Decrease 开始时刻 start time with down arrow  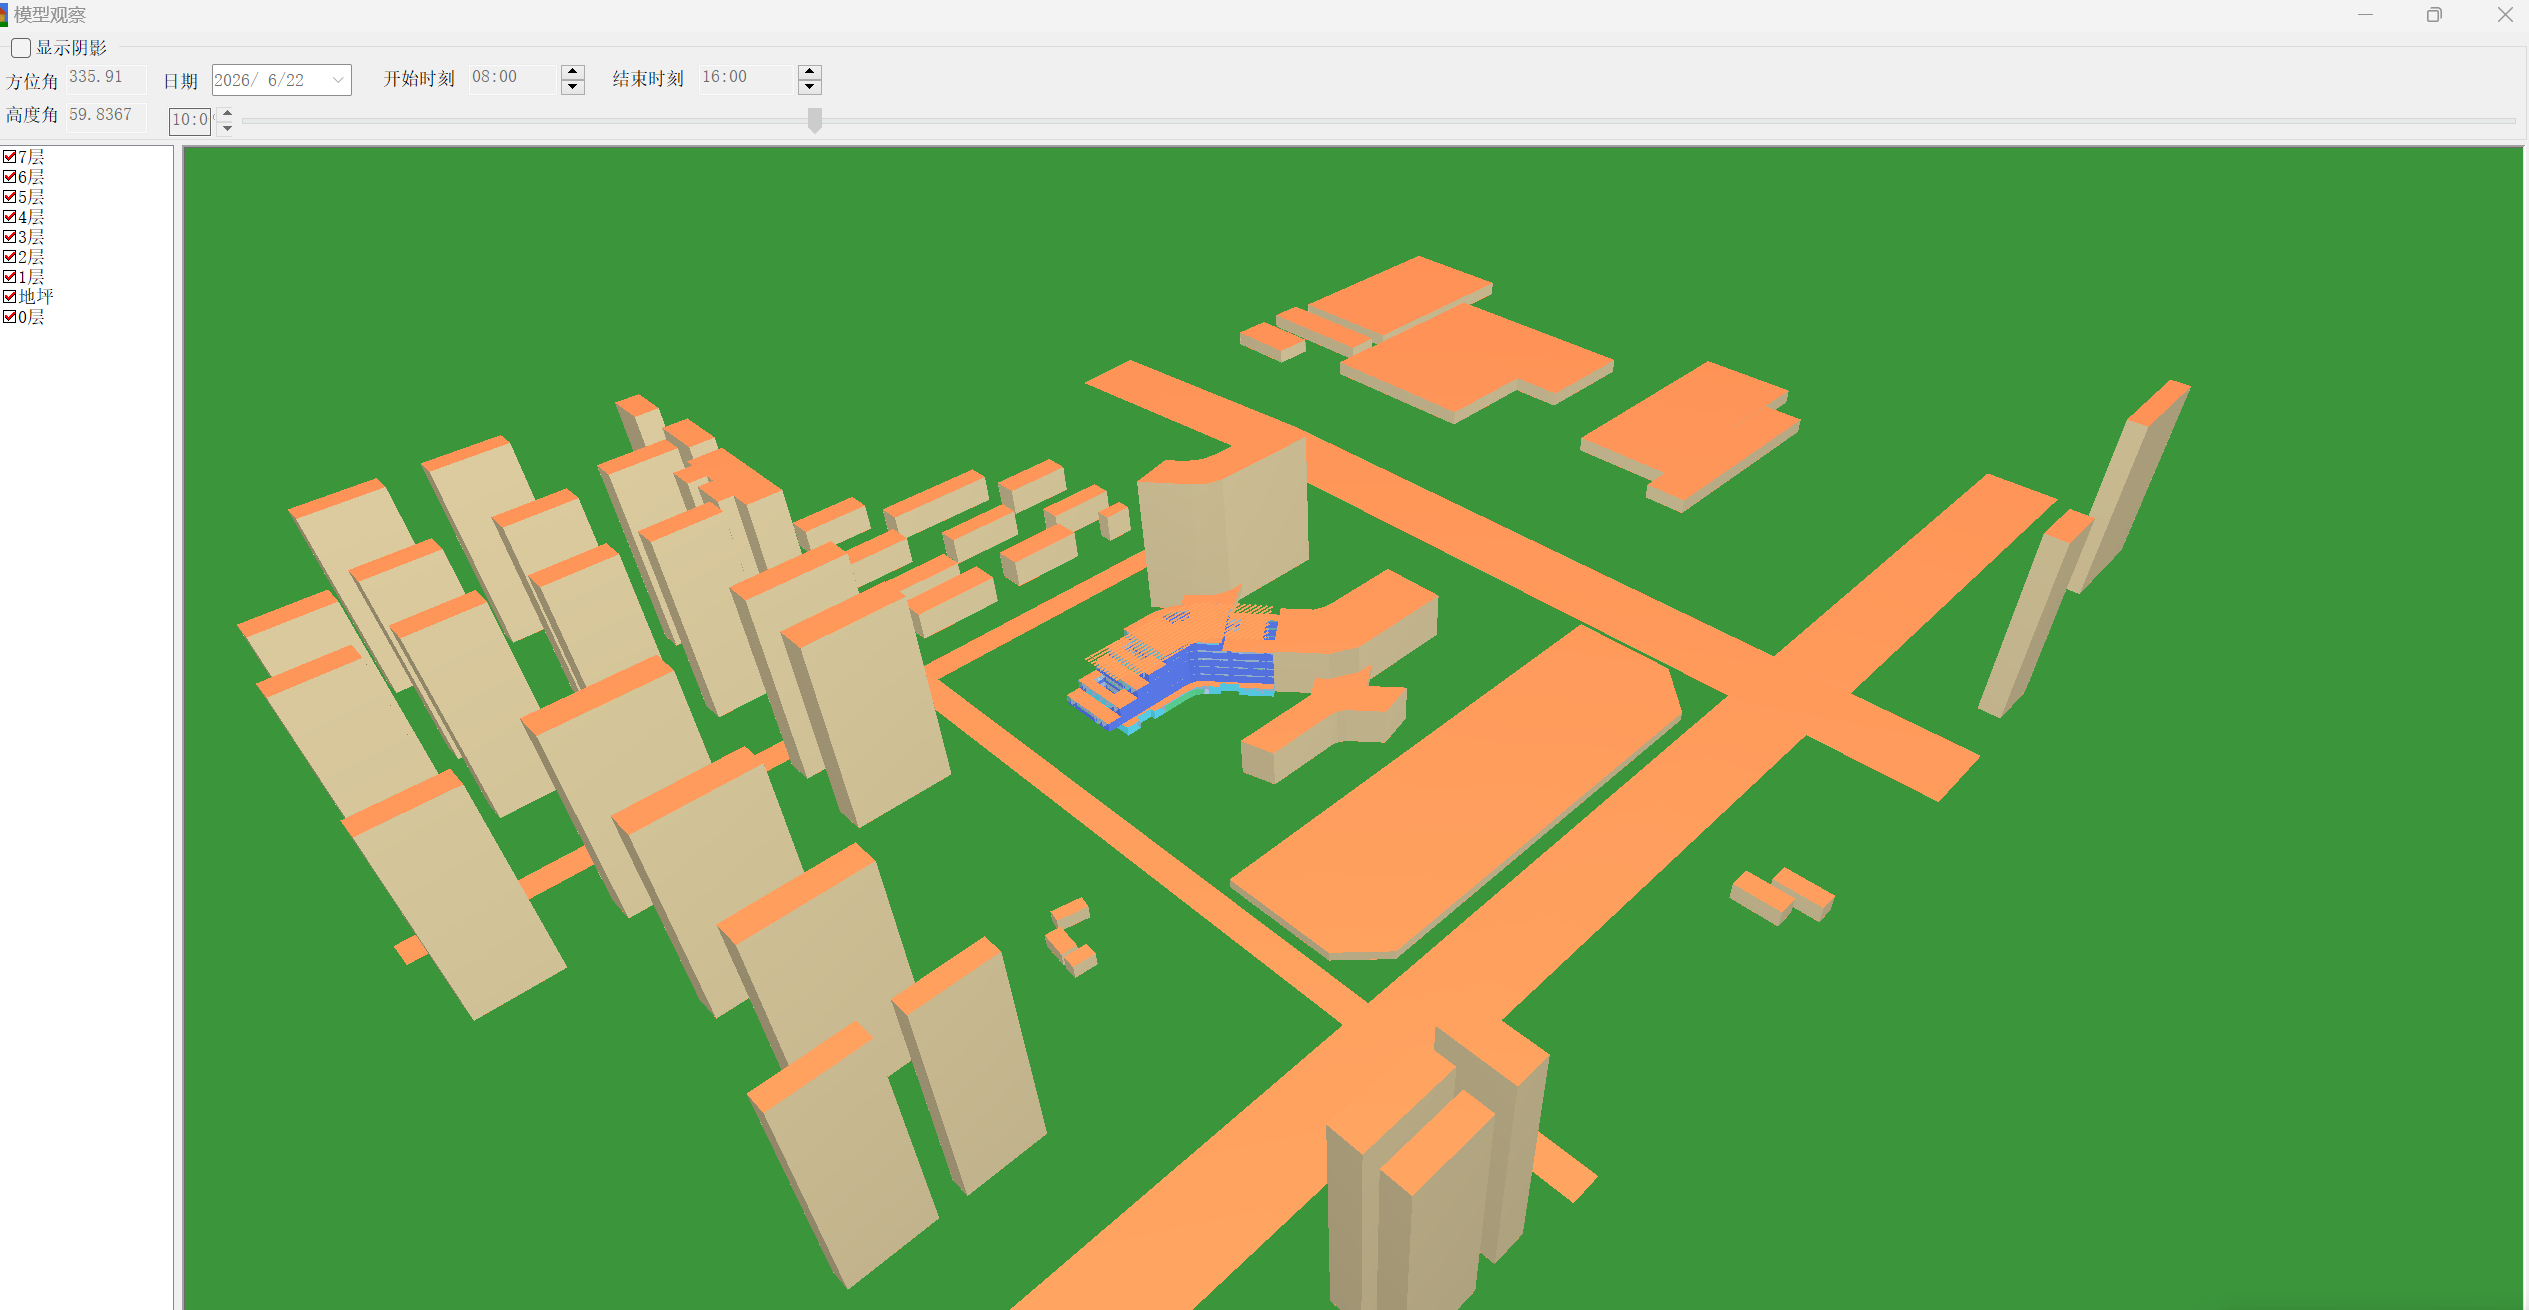tap(573, 87)
